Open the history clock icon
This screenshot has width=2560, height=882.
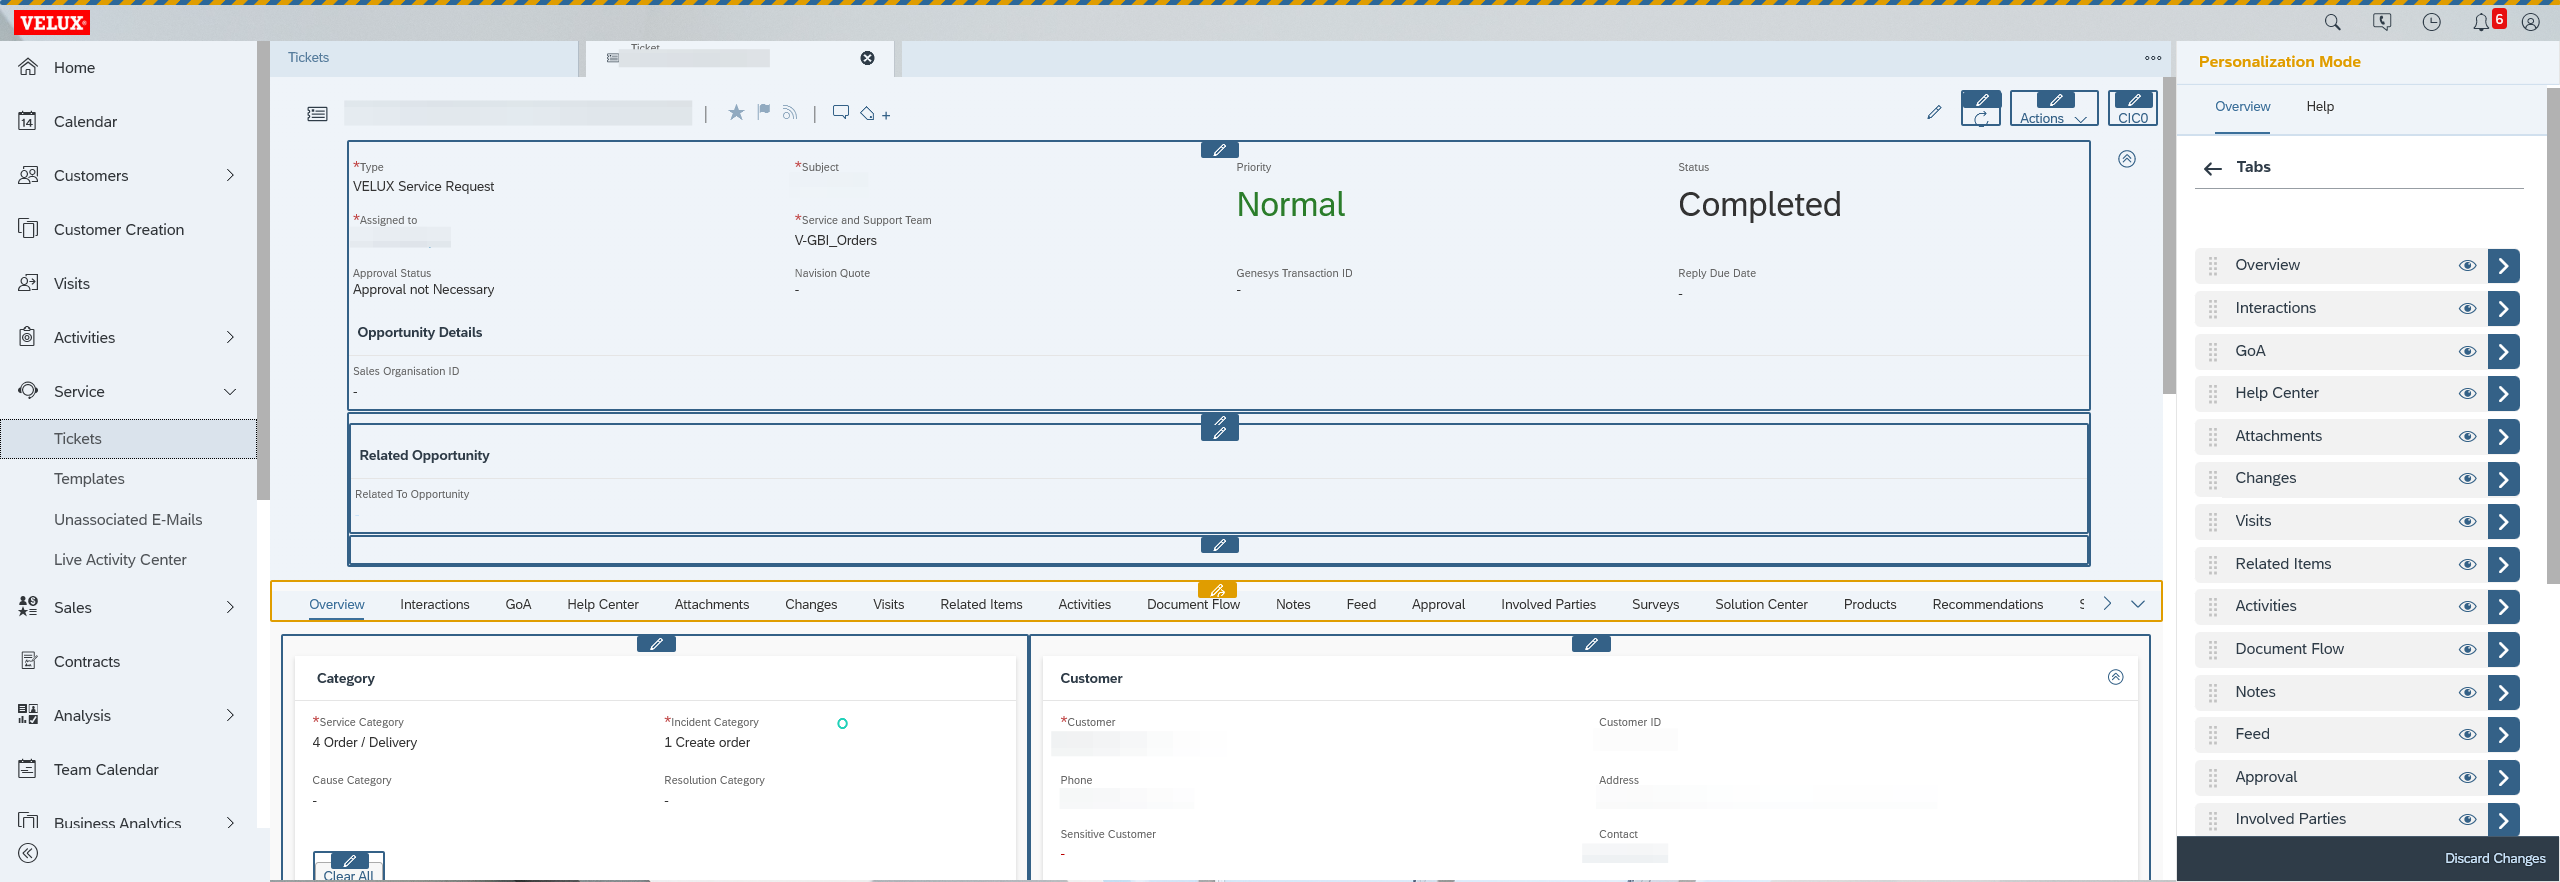(2432, 22)
